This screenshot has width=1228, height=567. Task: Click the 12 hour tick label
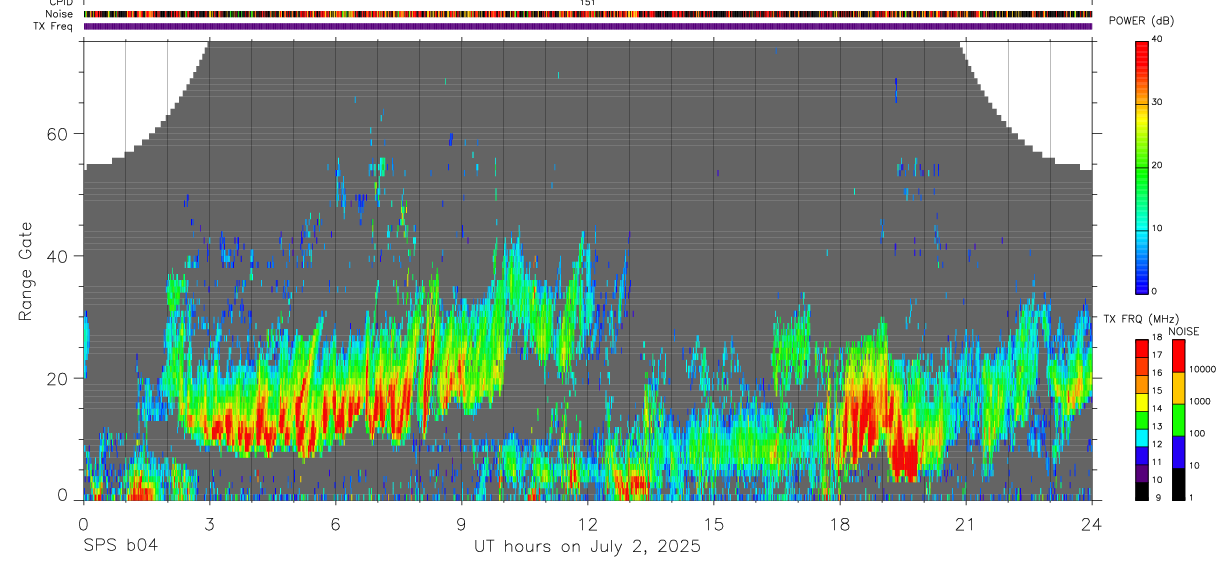[x=588, y=523]
